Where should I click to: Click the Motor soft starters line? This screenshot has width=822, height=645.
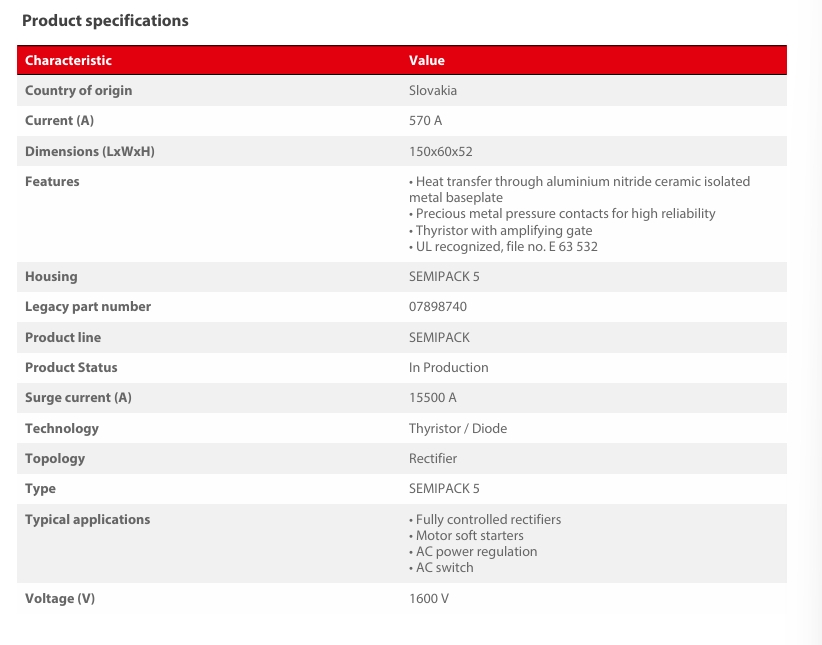pyautogui.click(x=470, y=535)
